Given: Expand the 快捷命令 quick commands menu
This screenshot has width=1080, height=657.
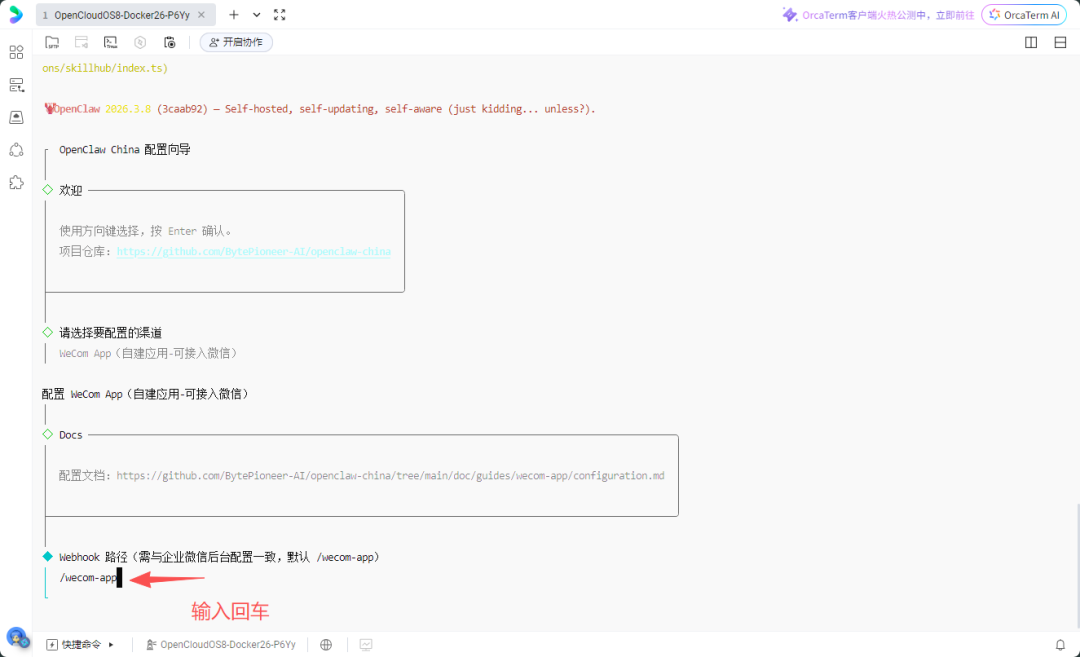Looking at the screenshot, I should (x=80, y=645).
